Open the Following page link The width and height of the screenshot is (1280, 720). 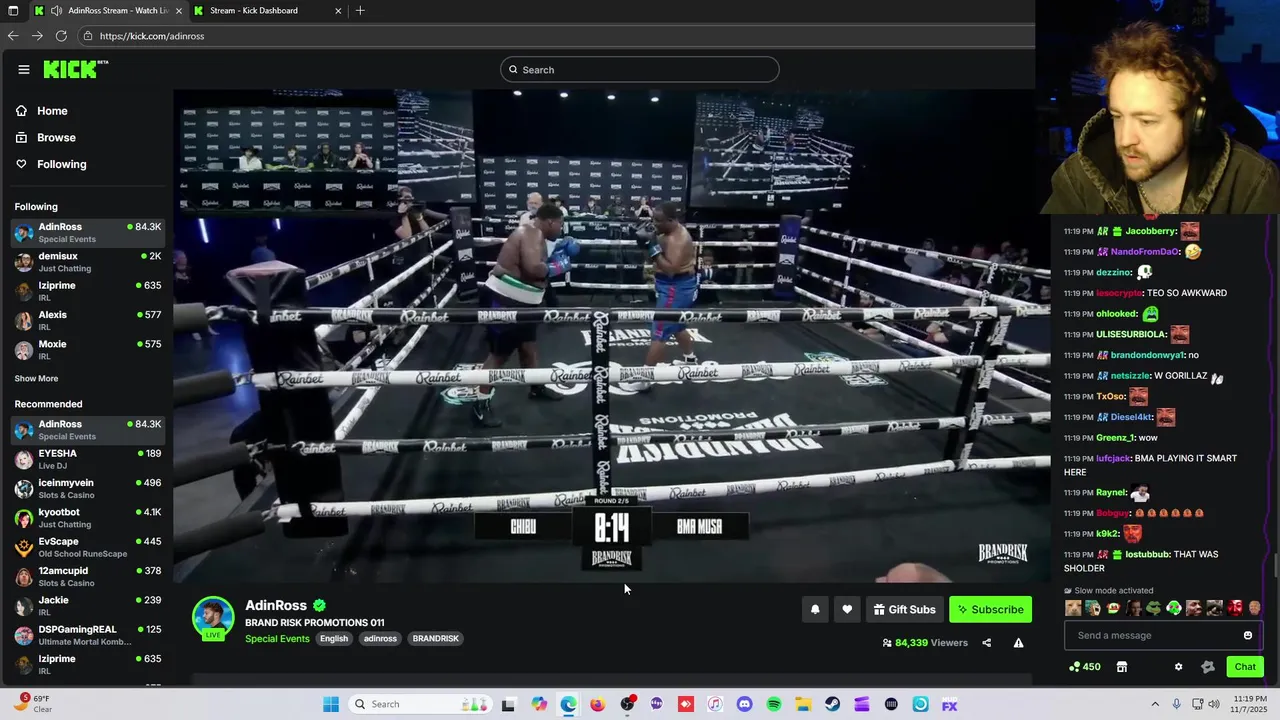pos(62,164)
